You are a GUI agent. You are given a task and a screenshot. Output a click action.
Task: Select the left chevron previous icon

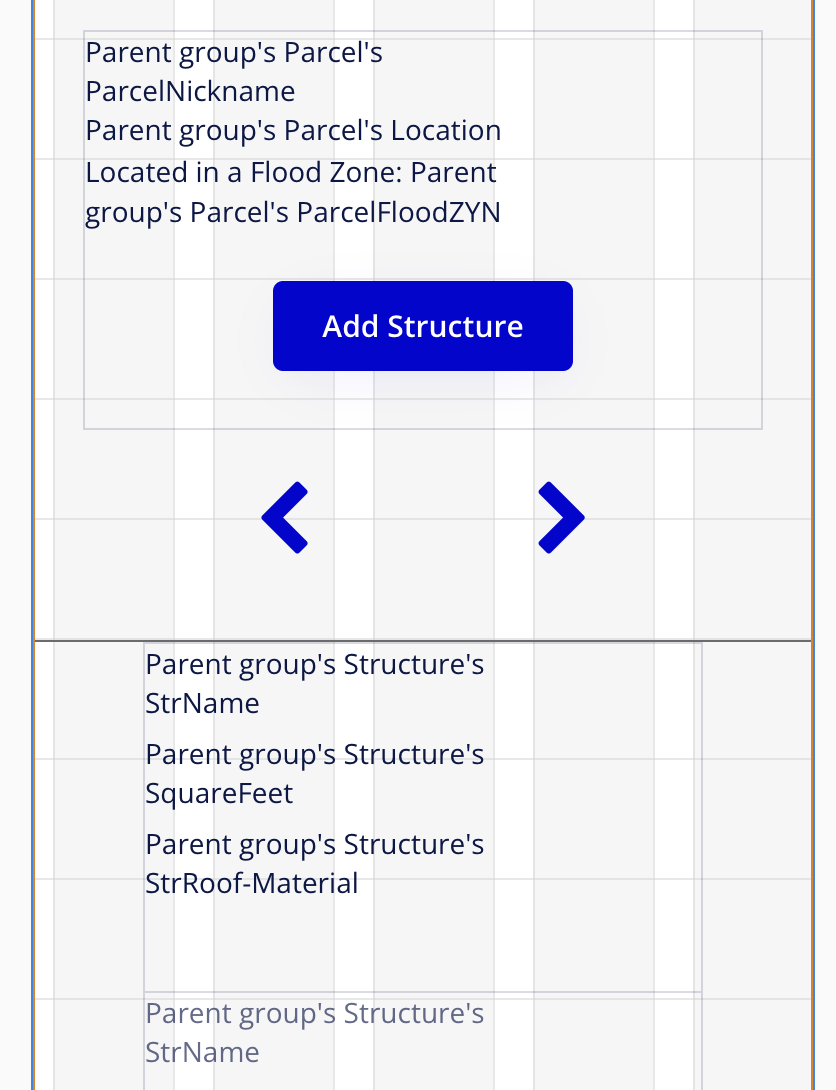[285, 517]
